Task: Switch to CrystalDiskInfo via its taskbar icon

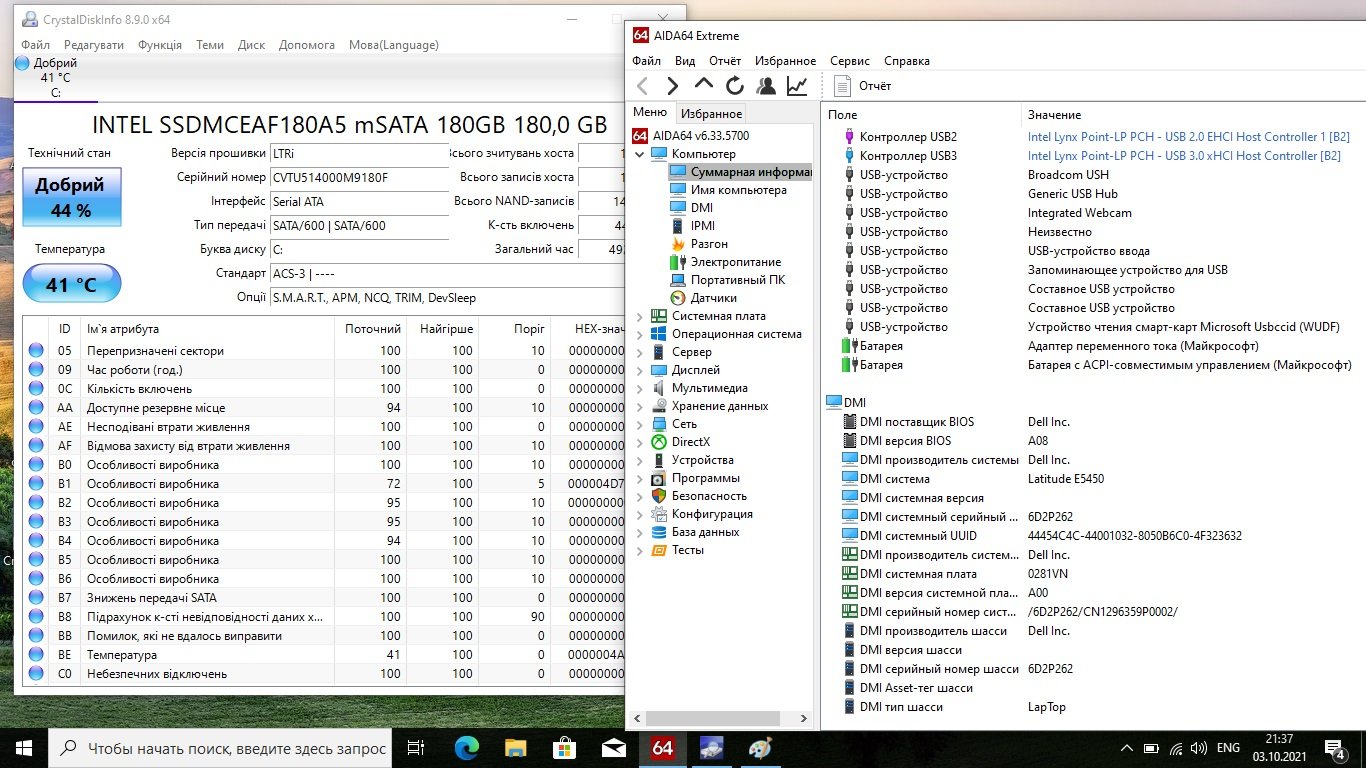Action: coord(711,747)
